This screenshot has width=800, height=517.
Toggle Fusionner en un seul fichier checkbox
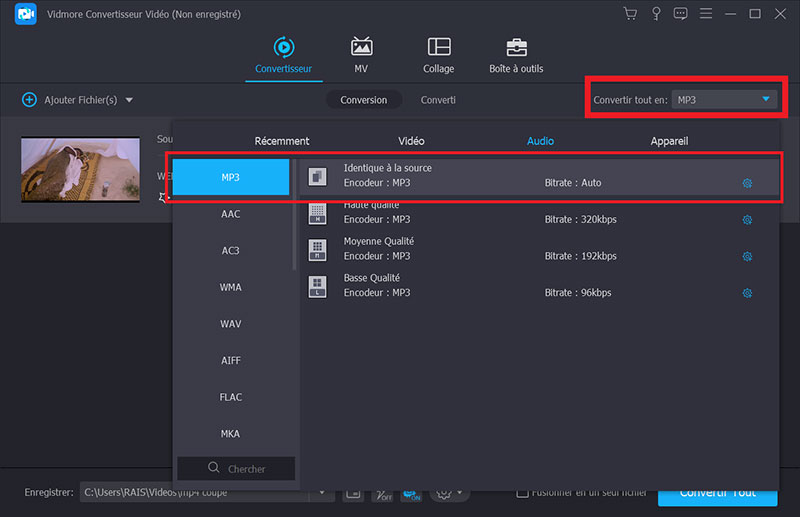click(522, 493)
